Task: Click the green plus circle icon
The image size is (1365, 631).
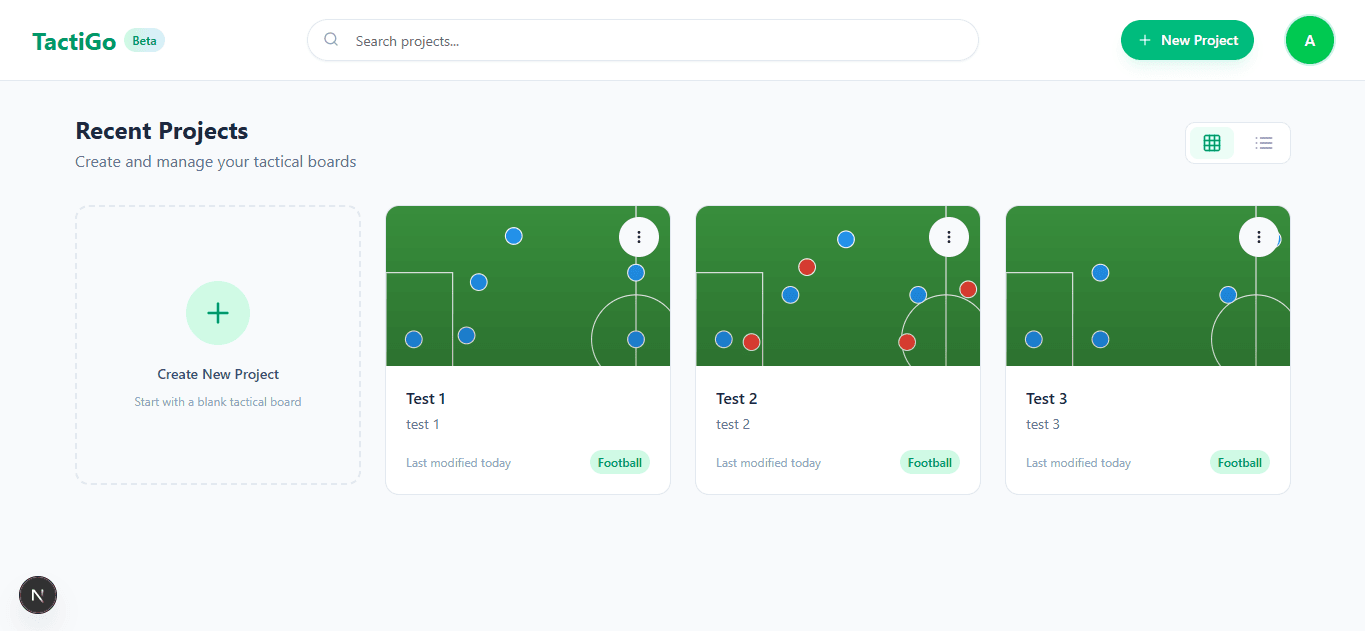Action: pos(218,313)
